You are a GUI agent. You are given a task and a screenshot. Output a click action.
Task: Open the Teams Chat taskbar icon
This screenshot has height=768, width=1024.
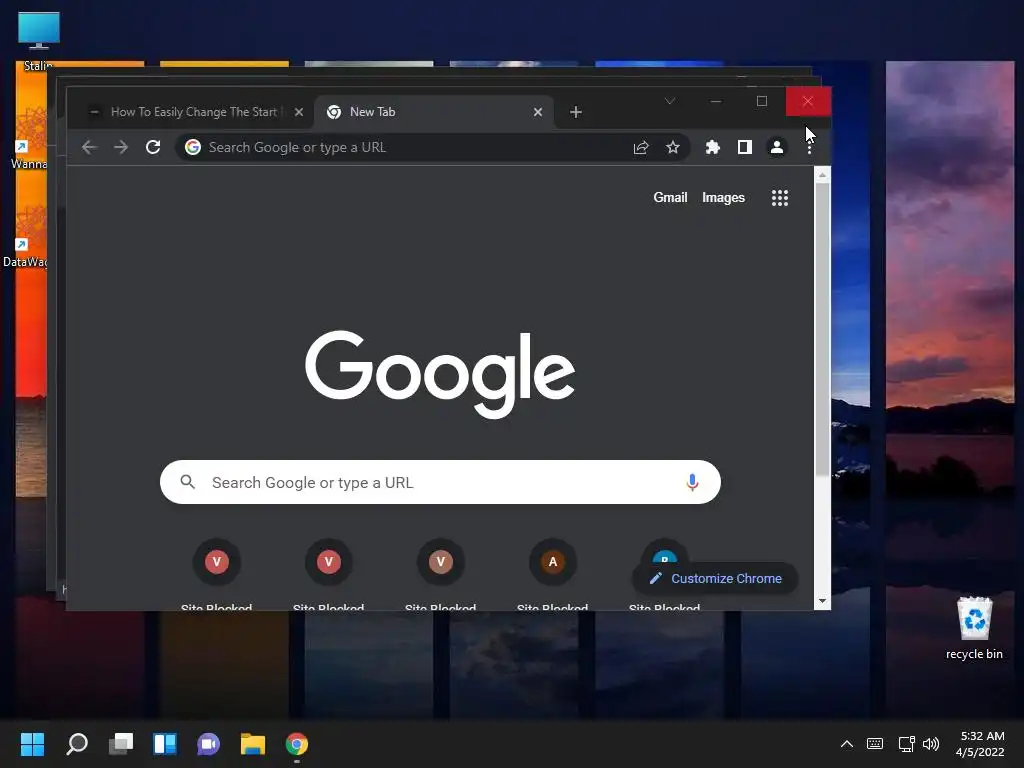[208, 744]
